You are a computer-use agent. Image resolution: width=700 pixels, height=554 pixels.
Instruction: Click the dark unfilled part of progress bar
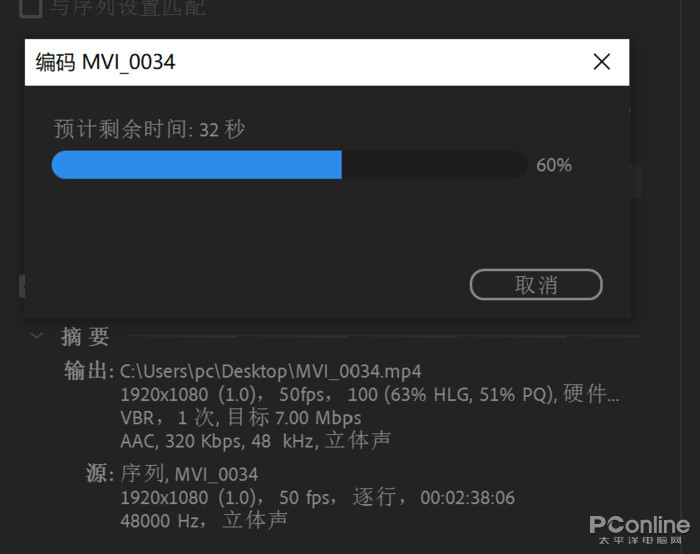click(x=434, y=165)
